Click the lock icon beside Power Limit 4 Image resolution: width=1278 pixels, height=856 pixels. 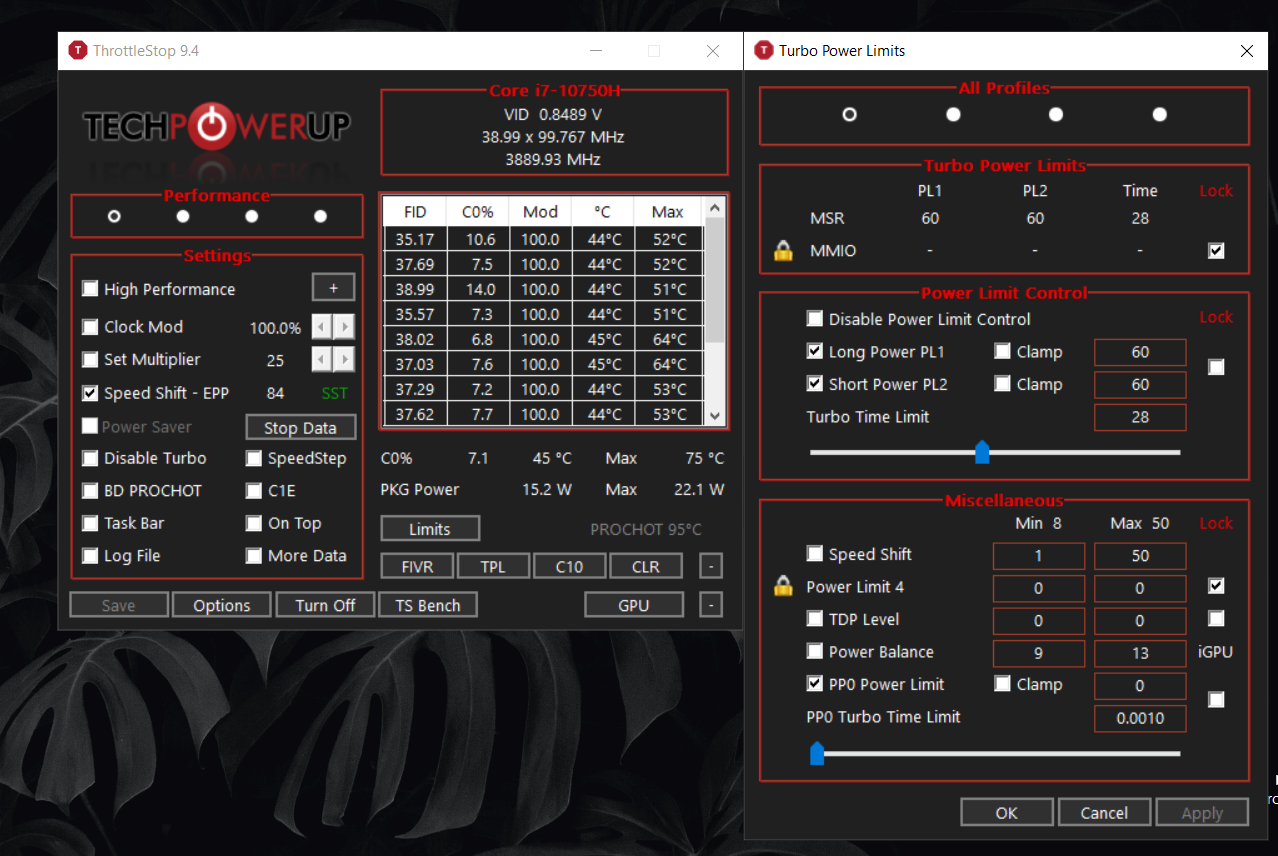click(784, 587)
